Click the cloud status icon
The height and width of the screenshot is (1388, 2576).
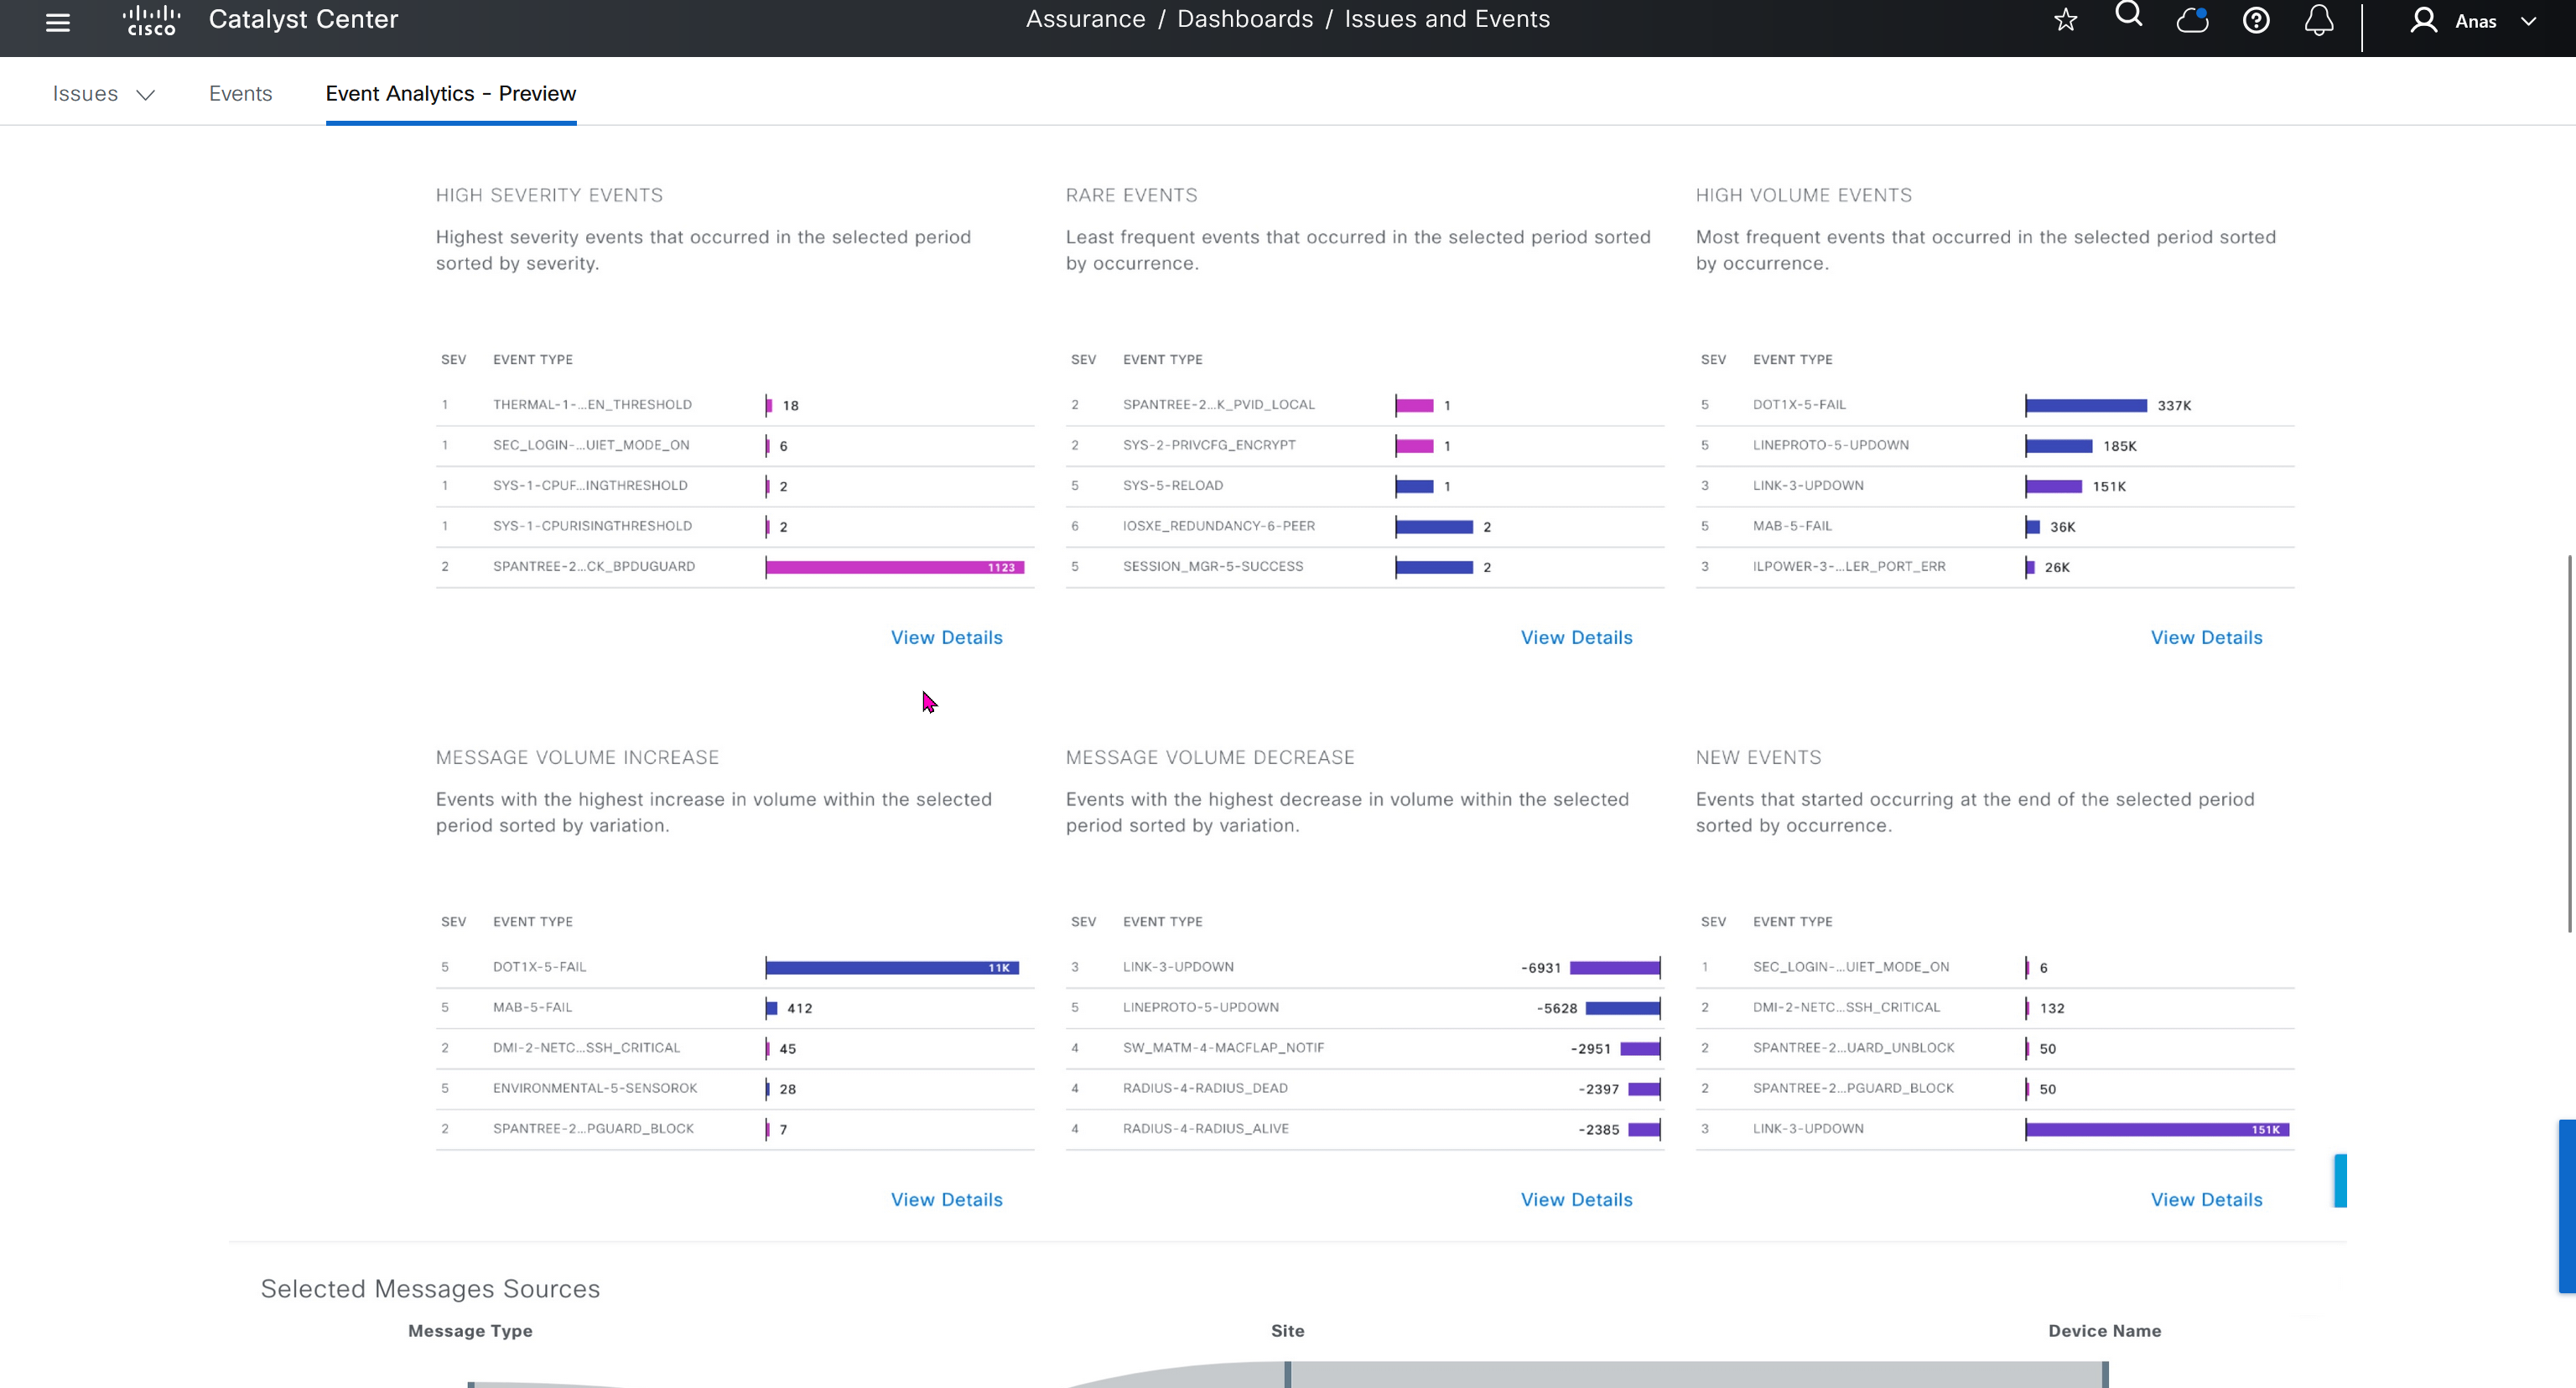coord(2192,20)
